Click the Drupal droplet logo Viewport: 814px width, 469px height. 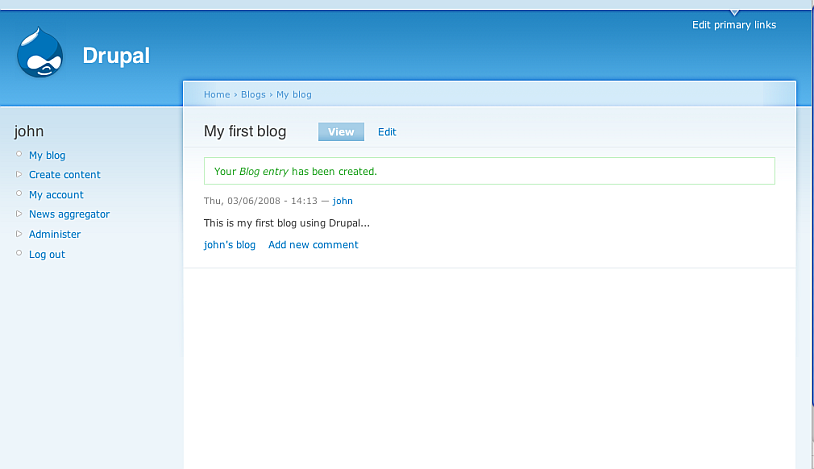click(40, 53)
